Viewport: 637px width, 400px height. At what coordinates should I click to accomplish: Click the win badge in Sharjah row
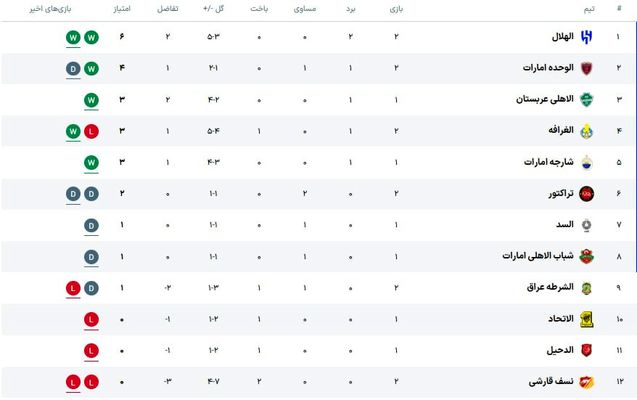click(91, 162)
